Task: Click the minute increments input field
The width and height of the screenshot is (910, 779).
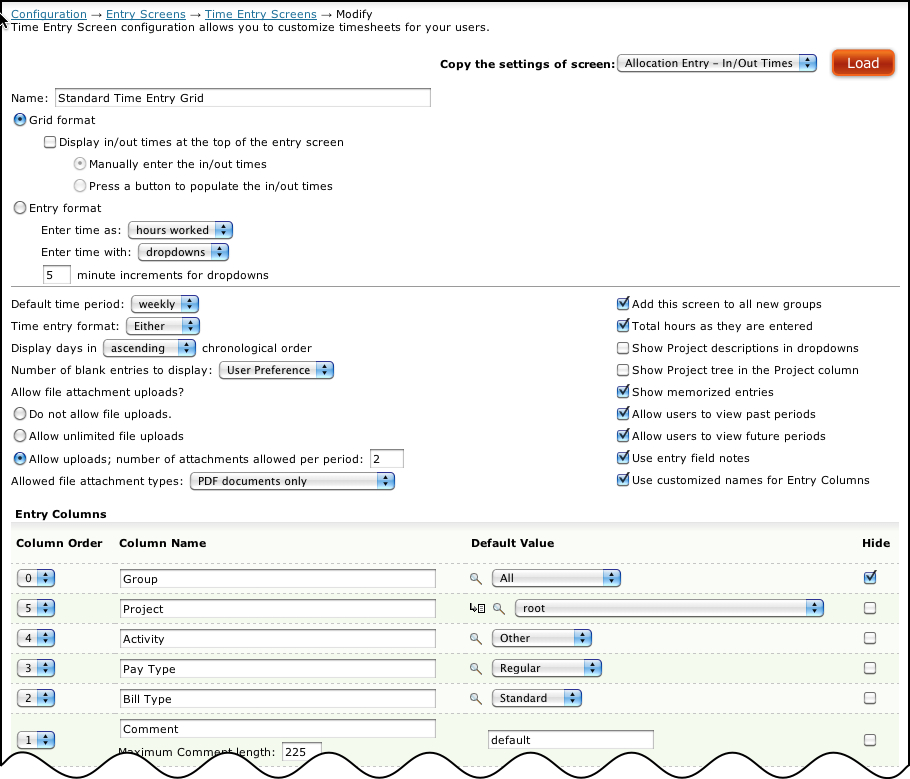Action: point(57,275)
